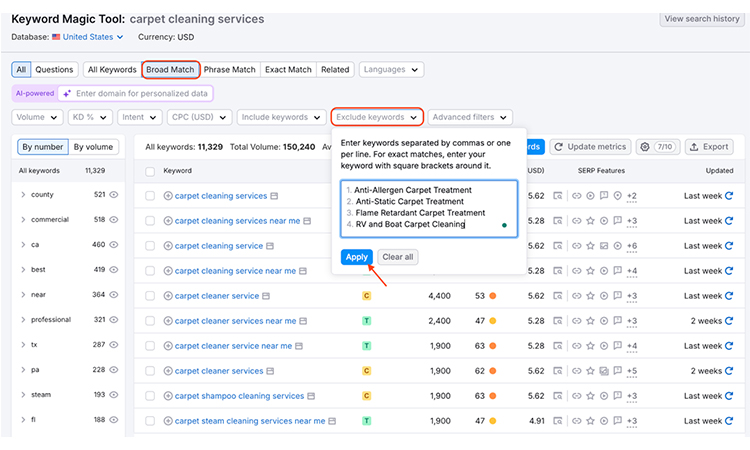Select checkbox for carpet shampoo cleaning services
750x450 pixels.
[150, 395]
